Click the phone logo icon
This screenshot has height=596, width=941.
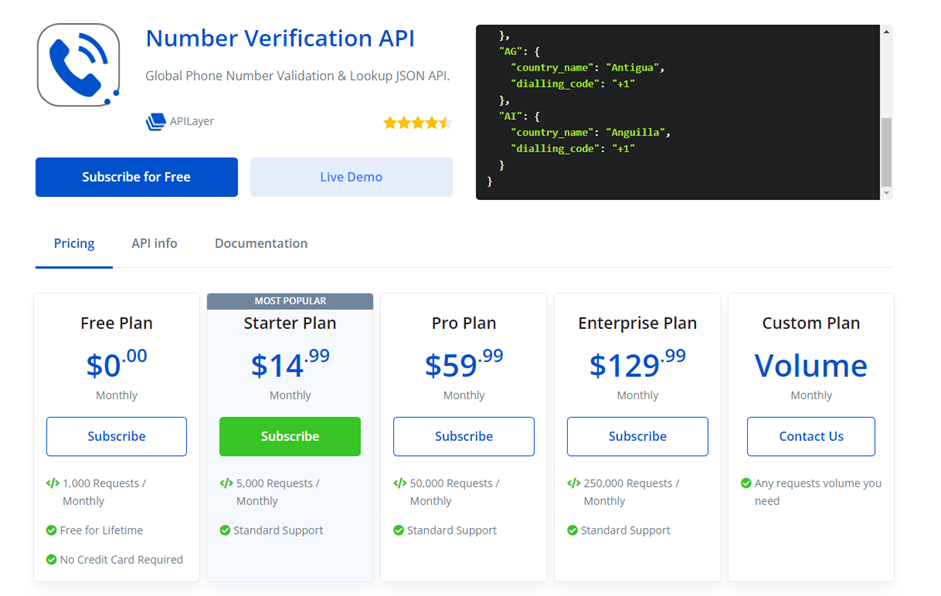pyautogui.click(x=79, y=65)
